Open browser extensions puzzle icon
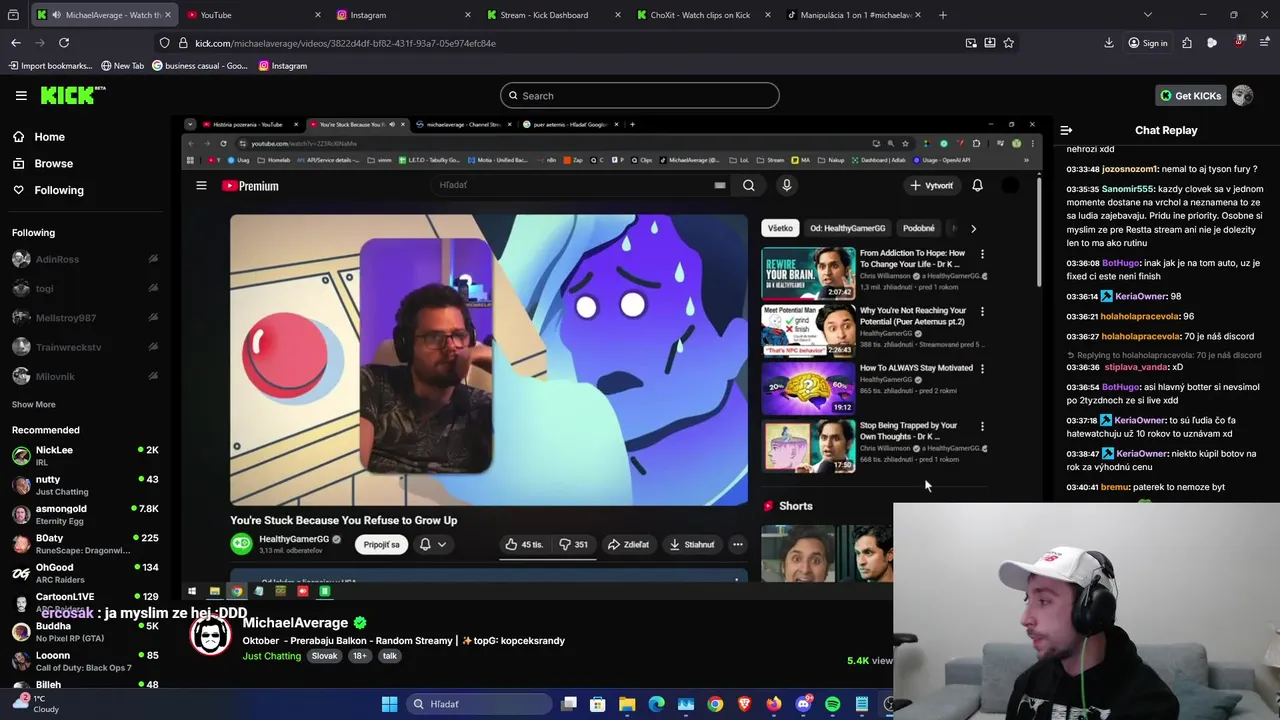Screen dimensions: 1280x720 click(x=1187, y=43)
